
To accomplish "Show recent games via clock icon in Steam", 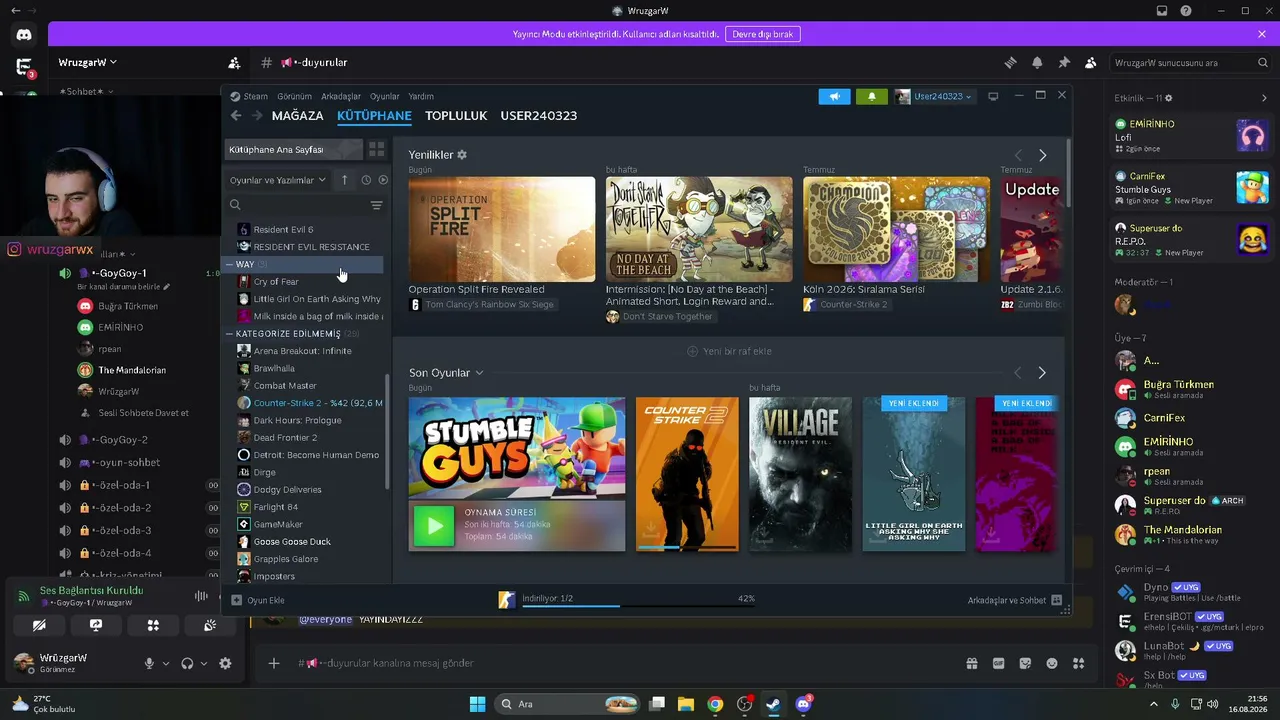I will coord(366,180).
